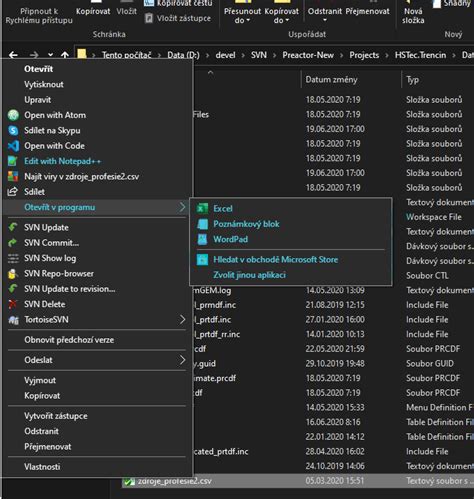Select Obnovit předchozí verze

(69, 340)
